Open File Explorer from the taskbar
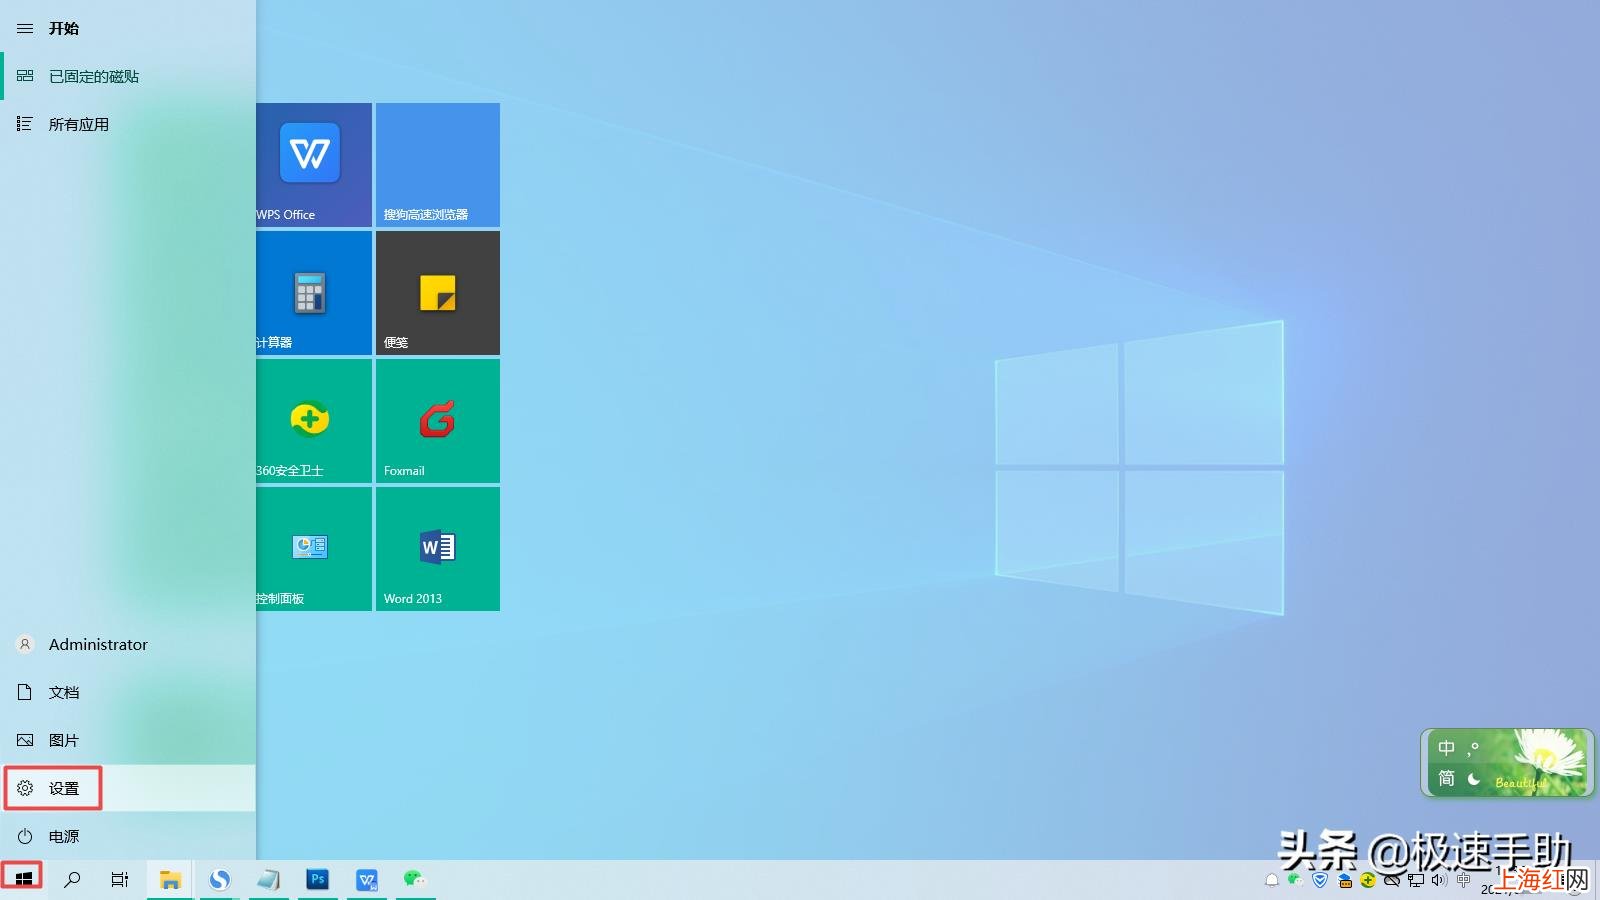 (171, 880)
